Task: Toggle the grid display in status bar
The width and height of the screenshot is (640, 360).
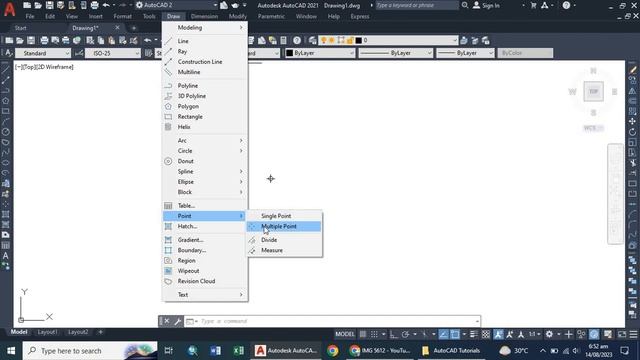Action: tap(362, 334)
